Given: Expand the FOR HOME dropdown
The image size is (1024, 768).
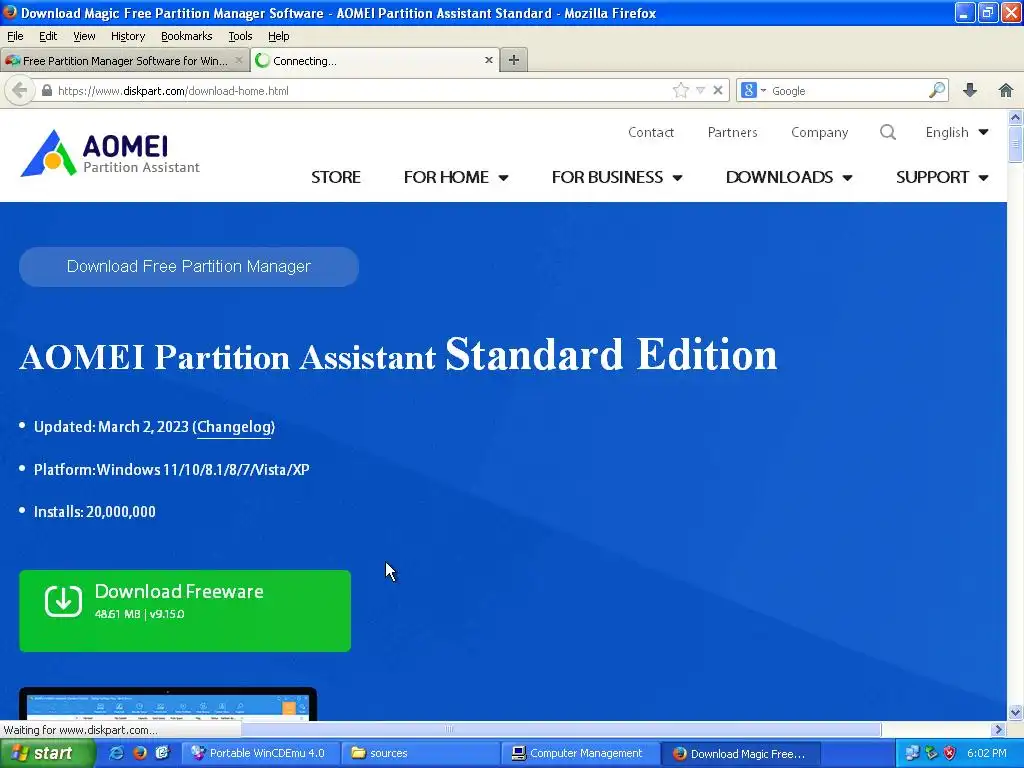Looking at the screenshot, I should point(456,177).
